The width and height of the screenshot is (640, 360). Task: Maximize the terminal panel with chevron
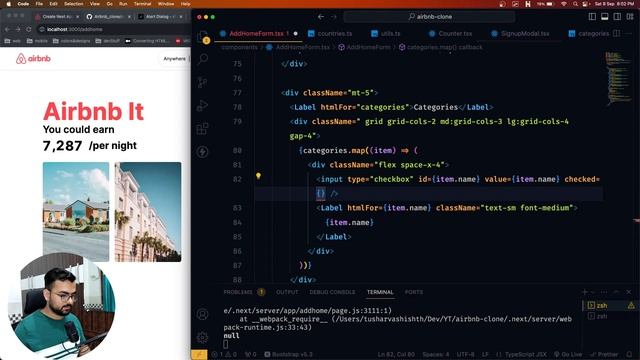coord(616,292)
